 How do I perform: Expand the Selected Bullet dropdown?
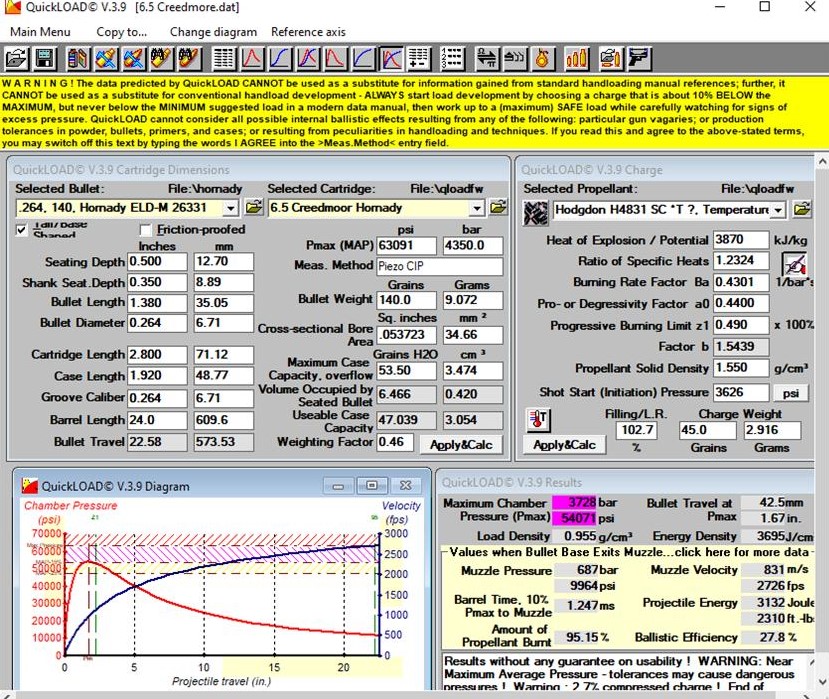point(231,208)
